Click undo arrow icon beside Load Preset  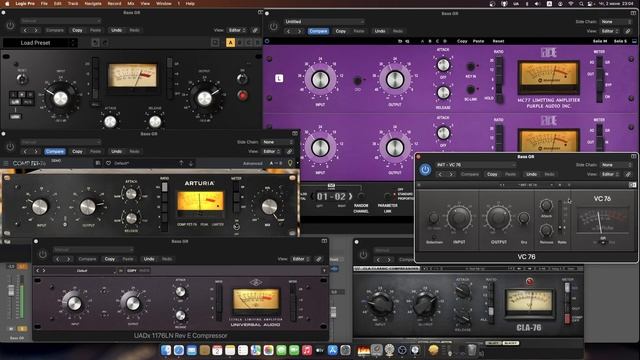(95, 42)
